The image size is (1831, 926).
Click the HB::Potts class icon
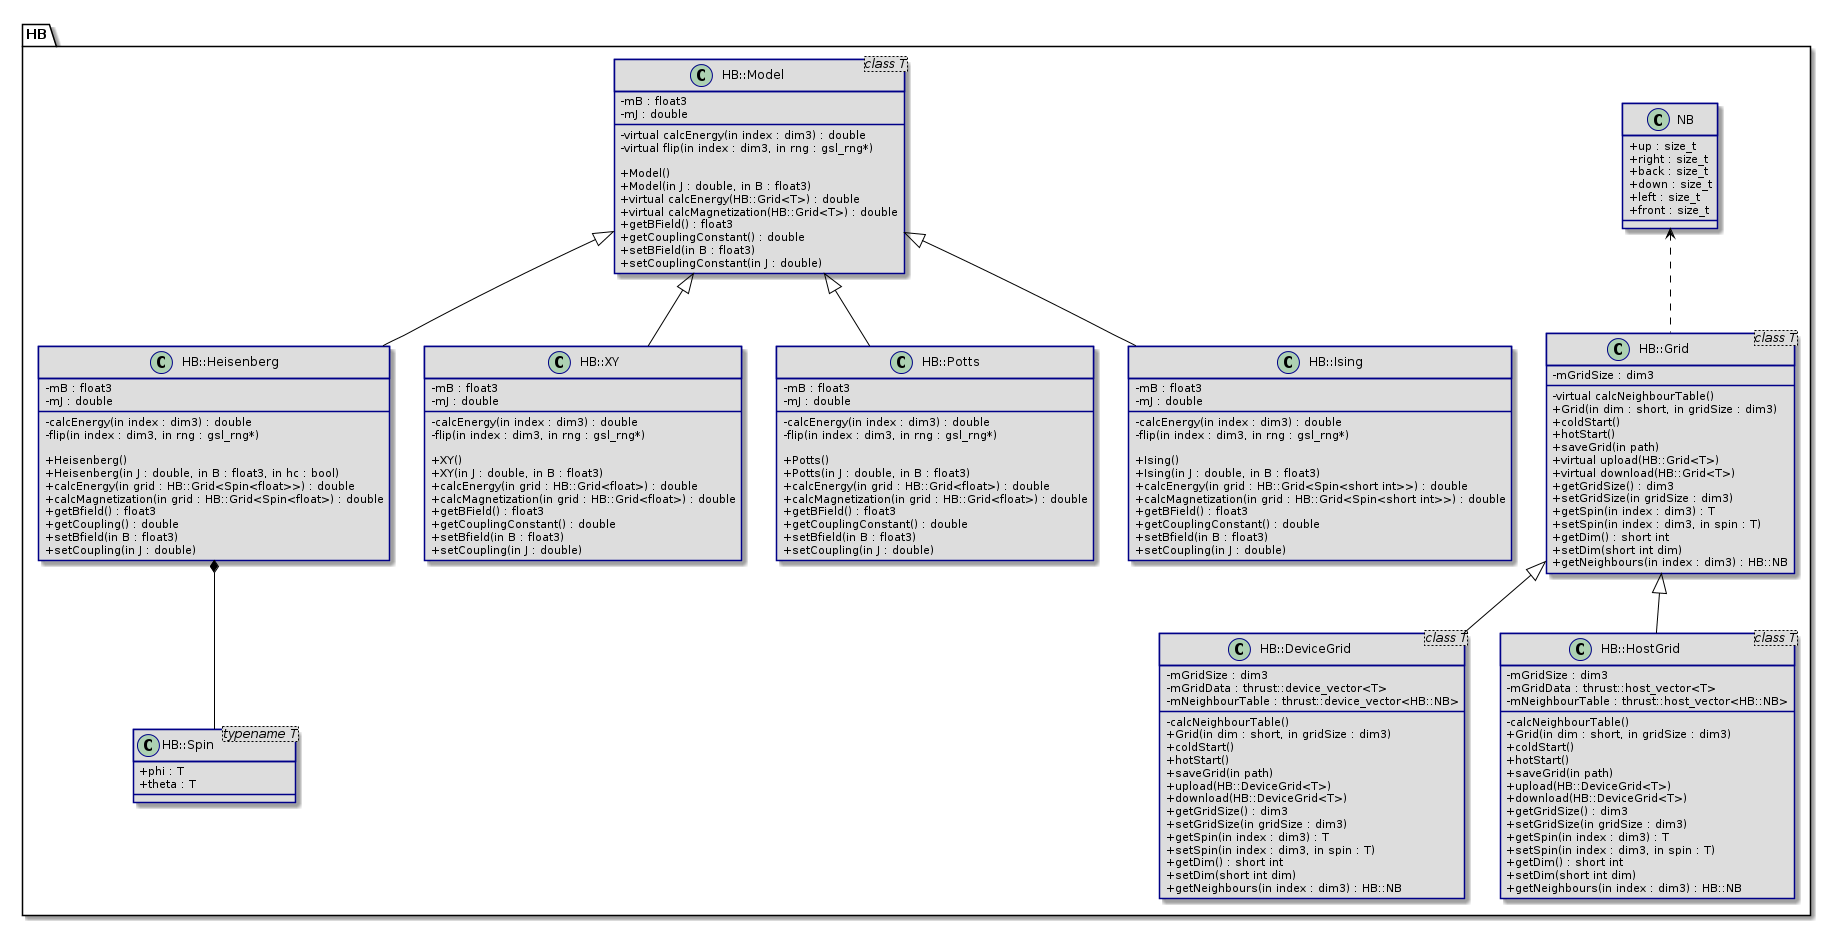(x=901, y=362)
